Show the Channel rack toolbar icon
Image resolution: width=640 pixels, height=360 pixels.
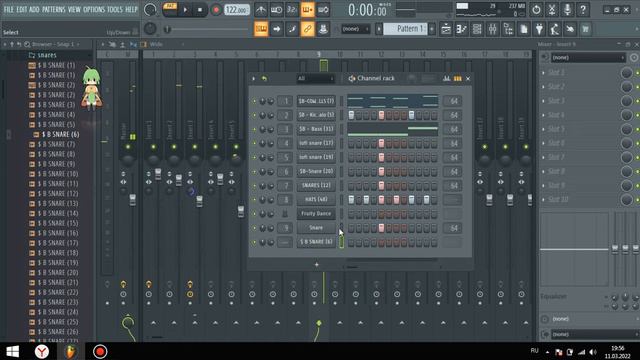(477, 29)
